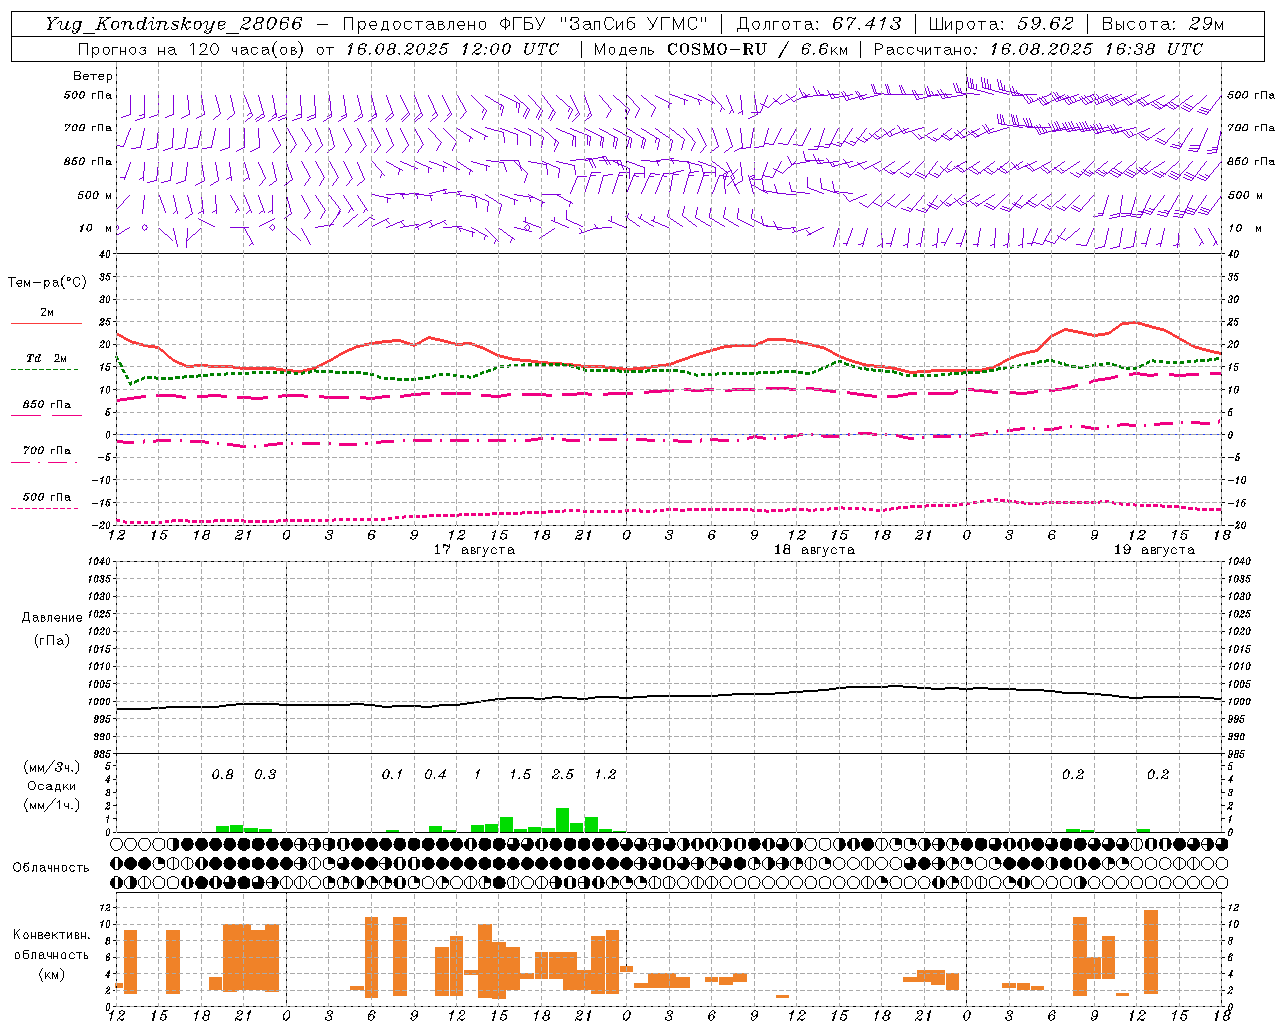Click the Давление pressure panel label
Viewport: 1280px width, 1024px height.
[x=52, y=617]
